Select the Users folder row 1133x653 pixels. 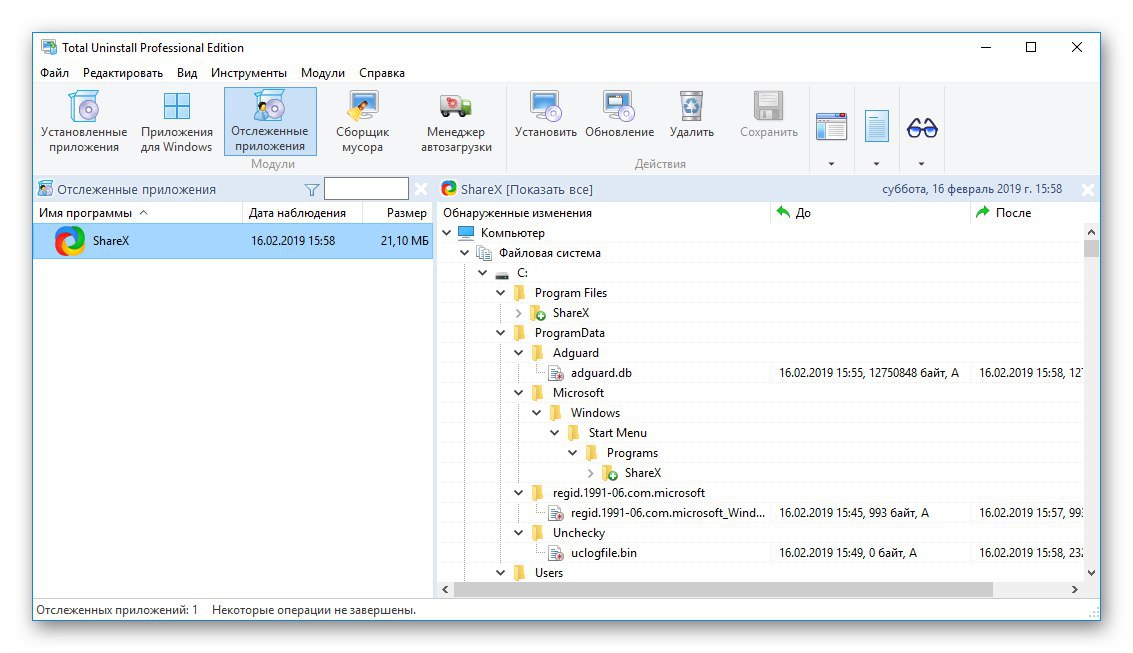pos(548,573)
